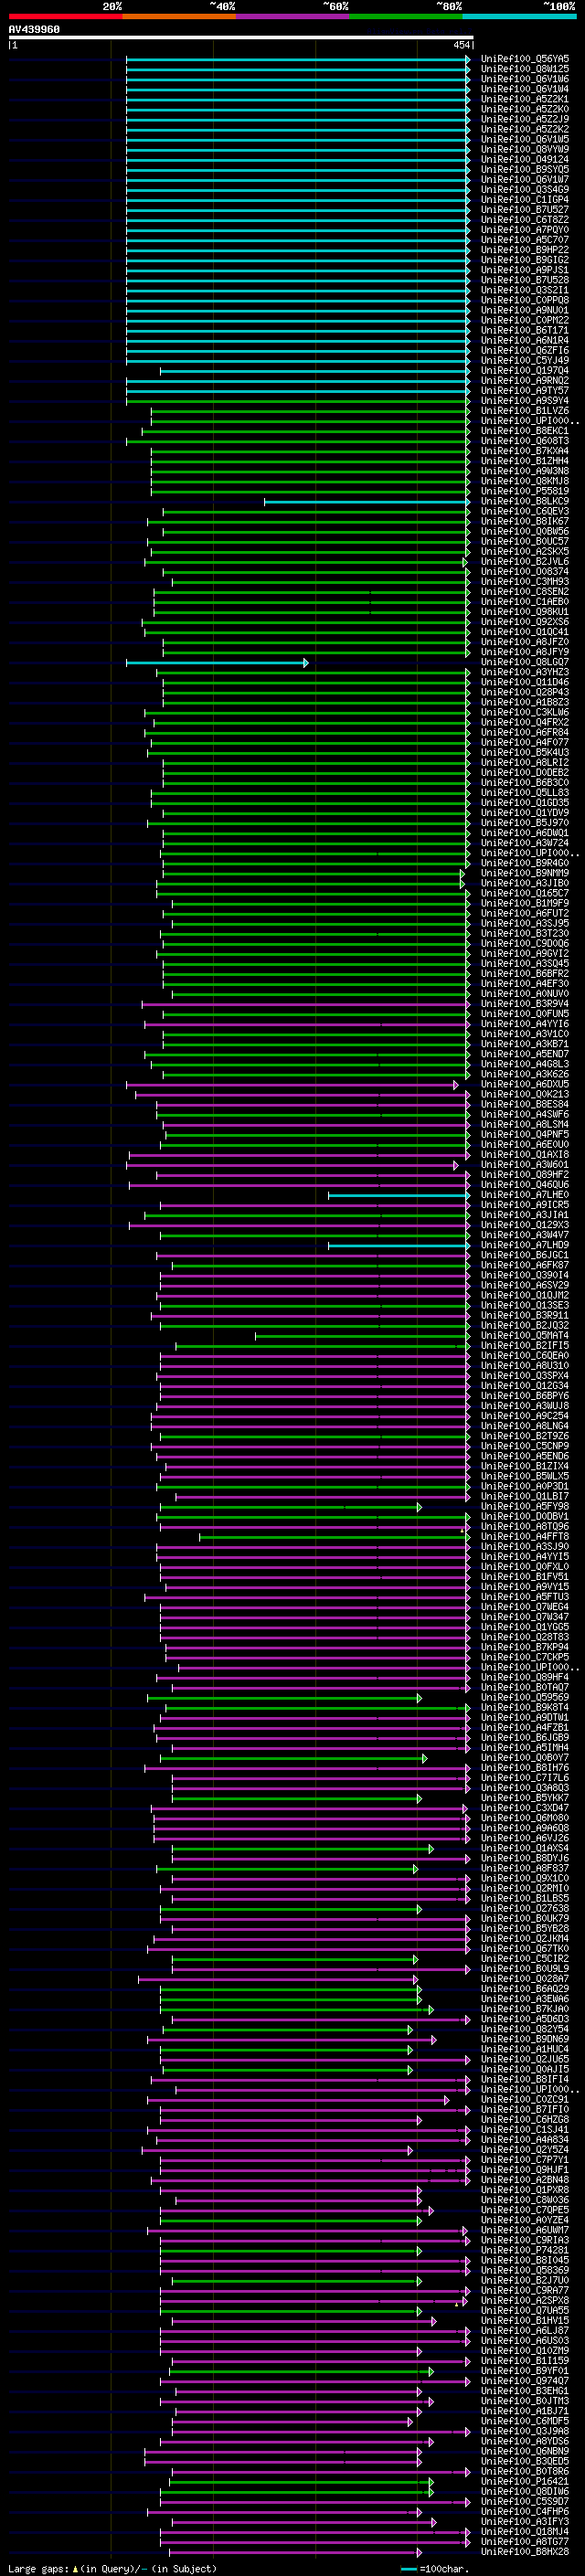Click the white AV439960 query sequence bar
The image size is (585, 2576).
[x=241, y=38]
